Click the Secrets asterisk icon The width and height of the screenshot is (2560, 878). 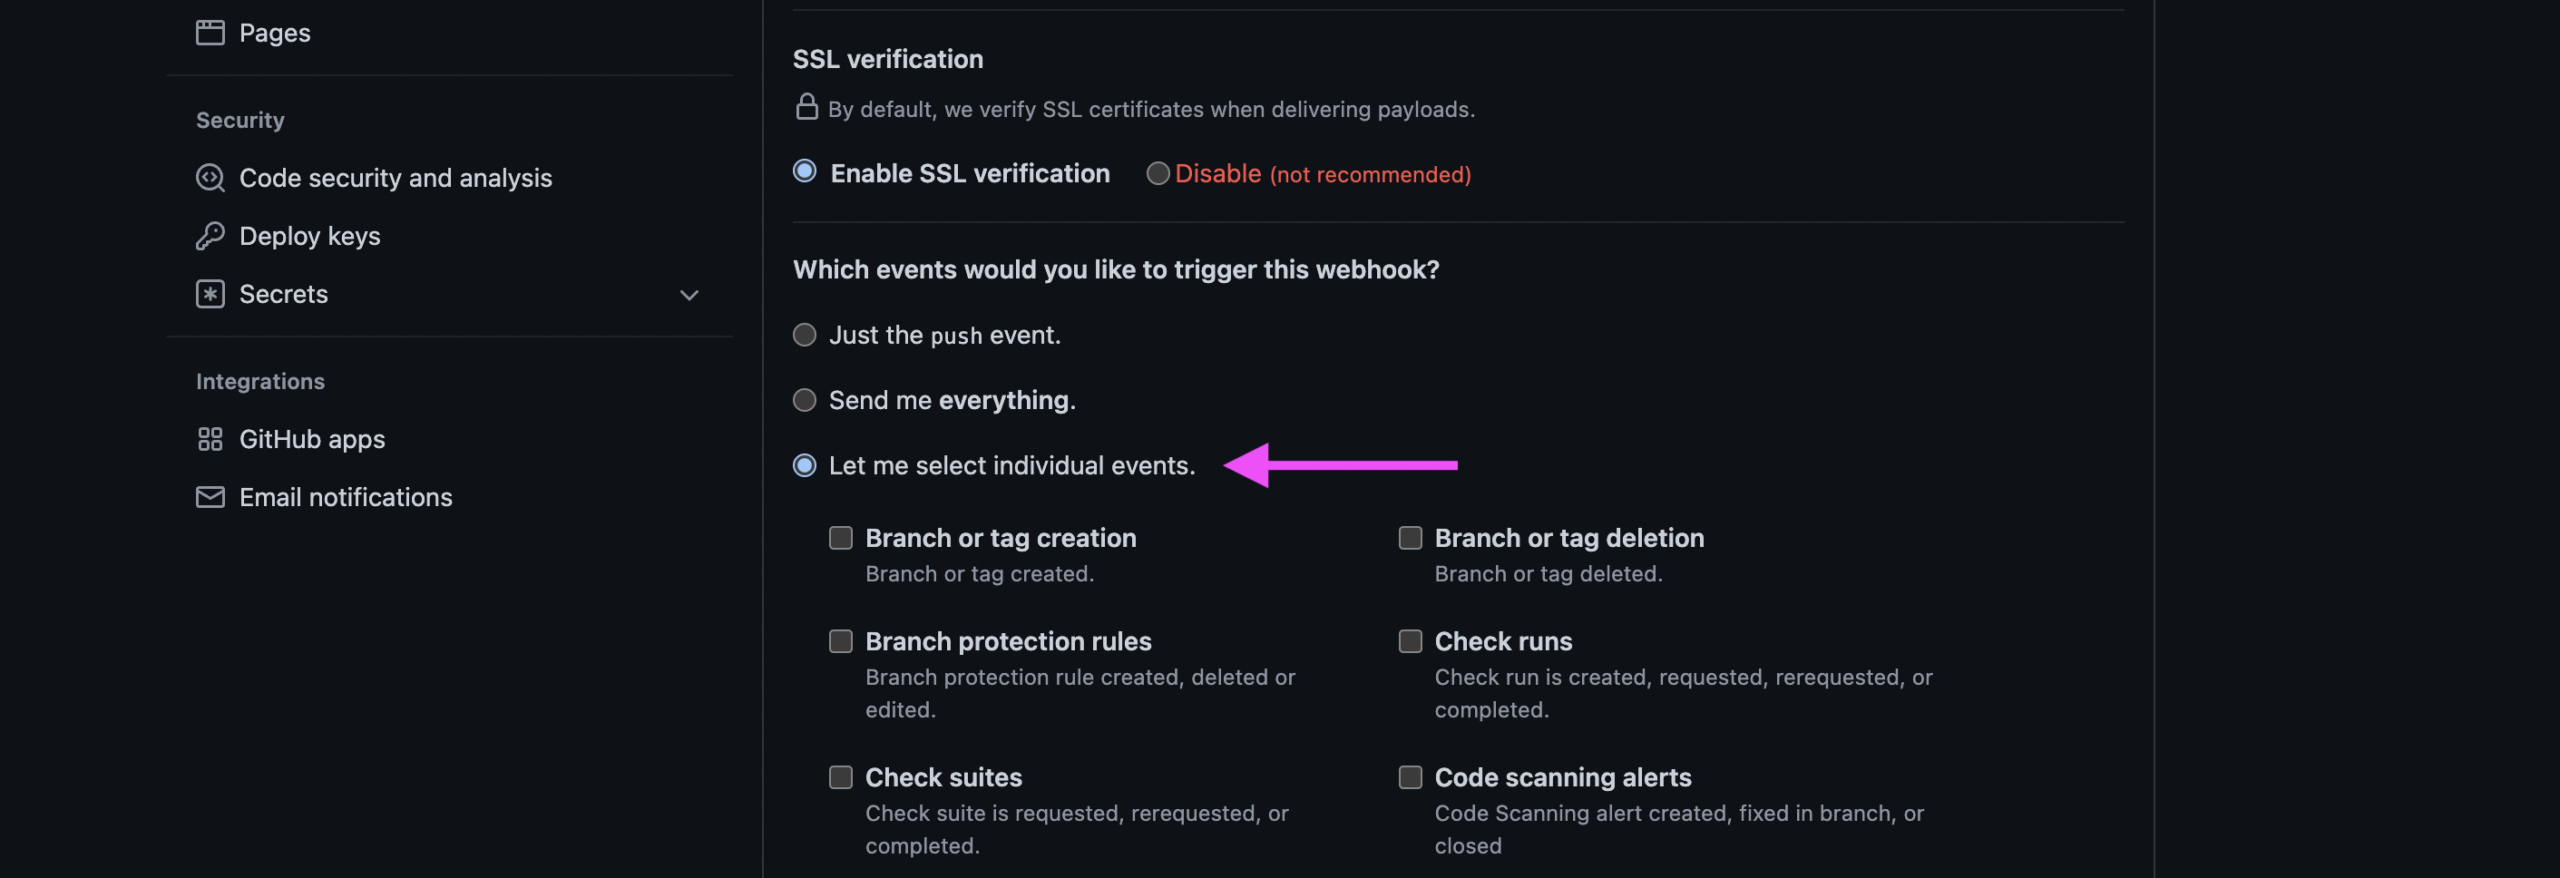tap(210, 294)
